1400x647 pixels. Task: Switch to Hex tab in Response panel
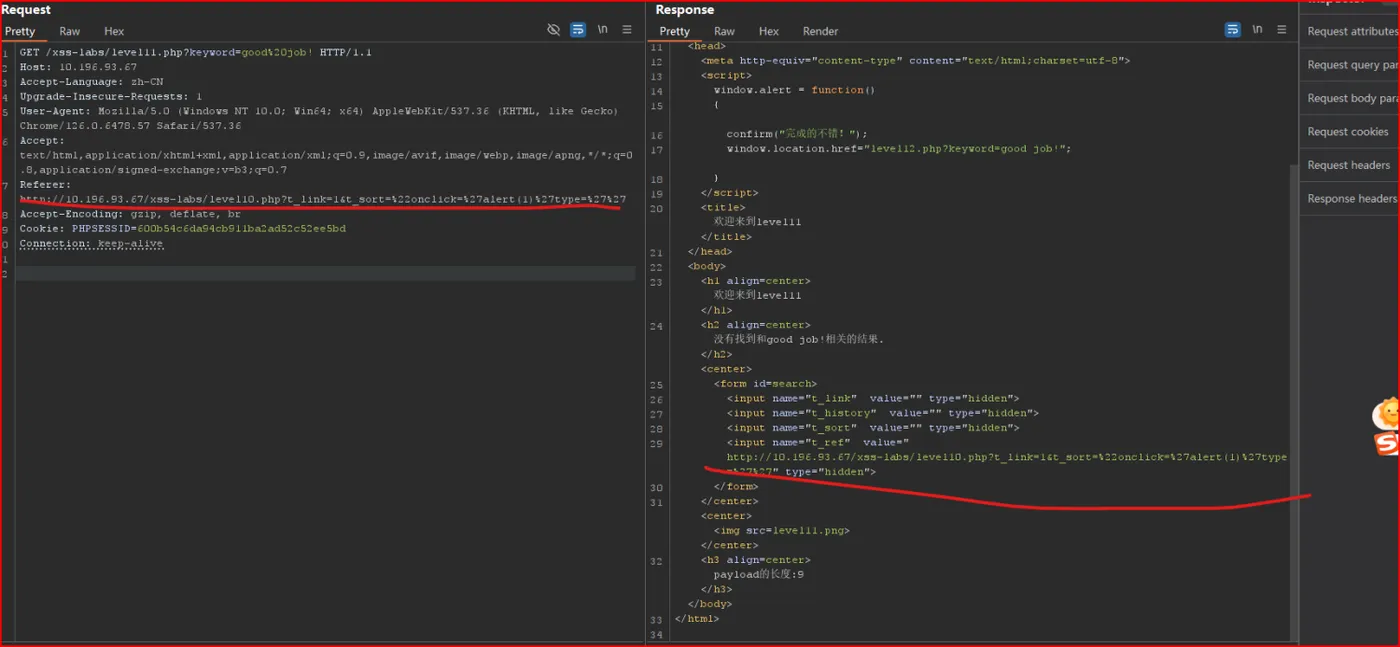[769, 31]
